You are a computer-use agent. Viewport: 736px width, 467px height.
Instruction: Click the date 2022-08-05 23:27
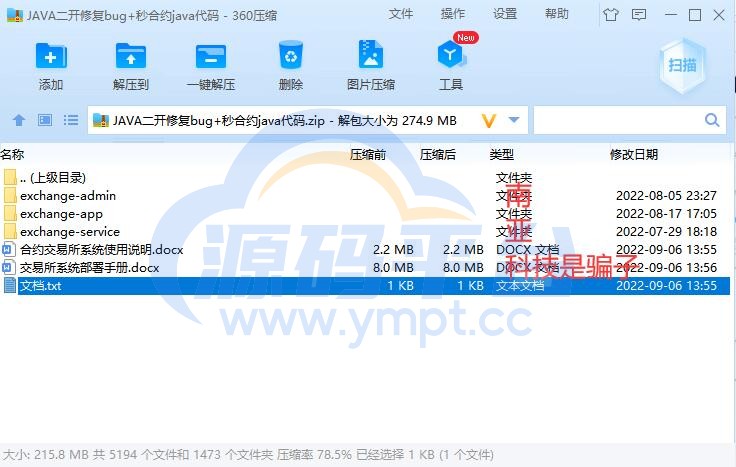666,196
